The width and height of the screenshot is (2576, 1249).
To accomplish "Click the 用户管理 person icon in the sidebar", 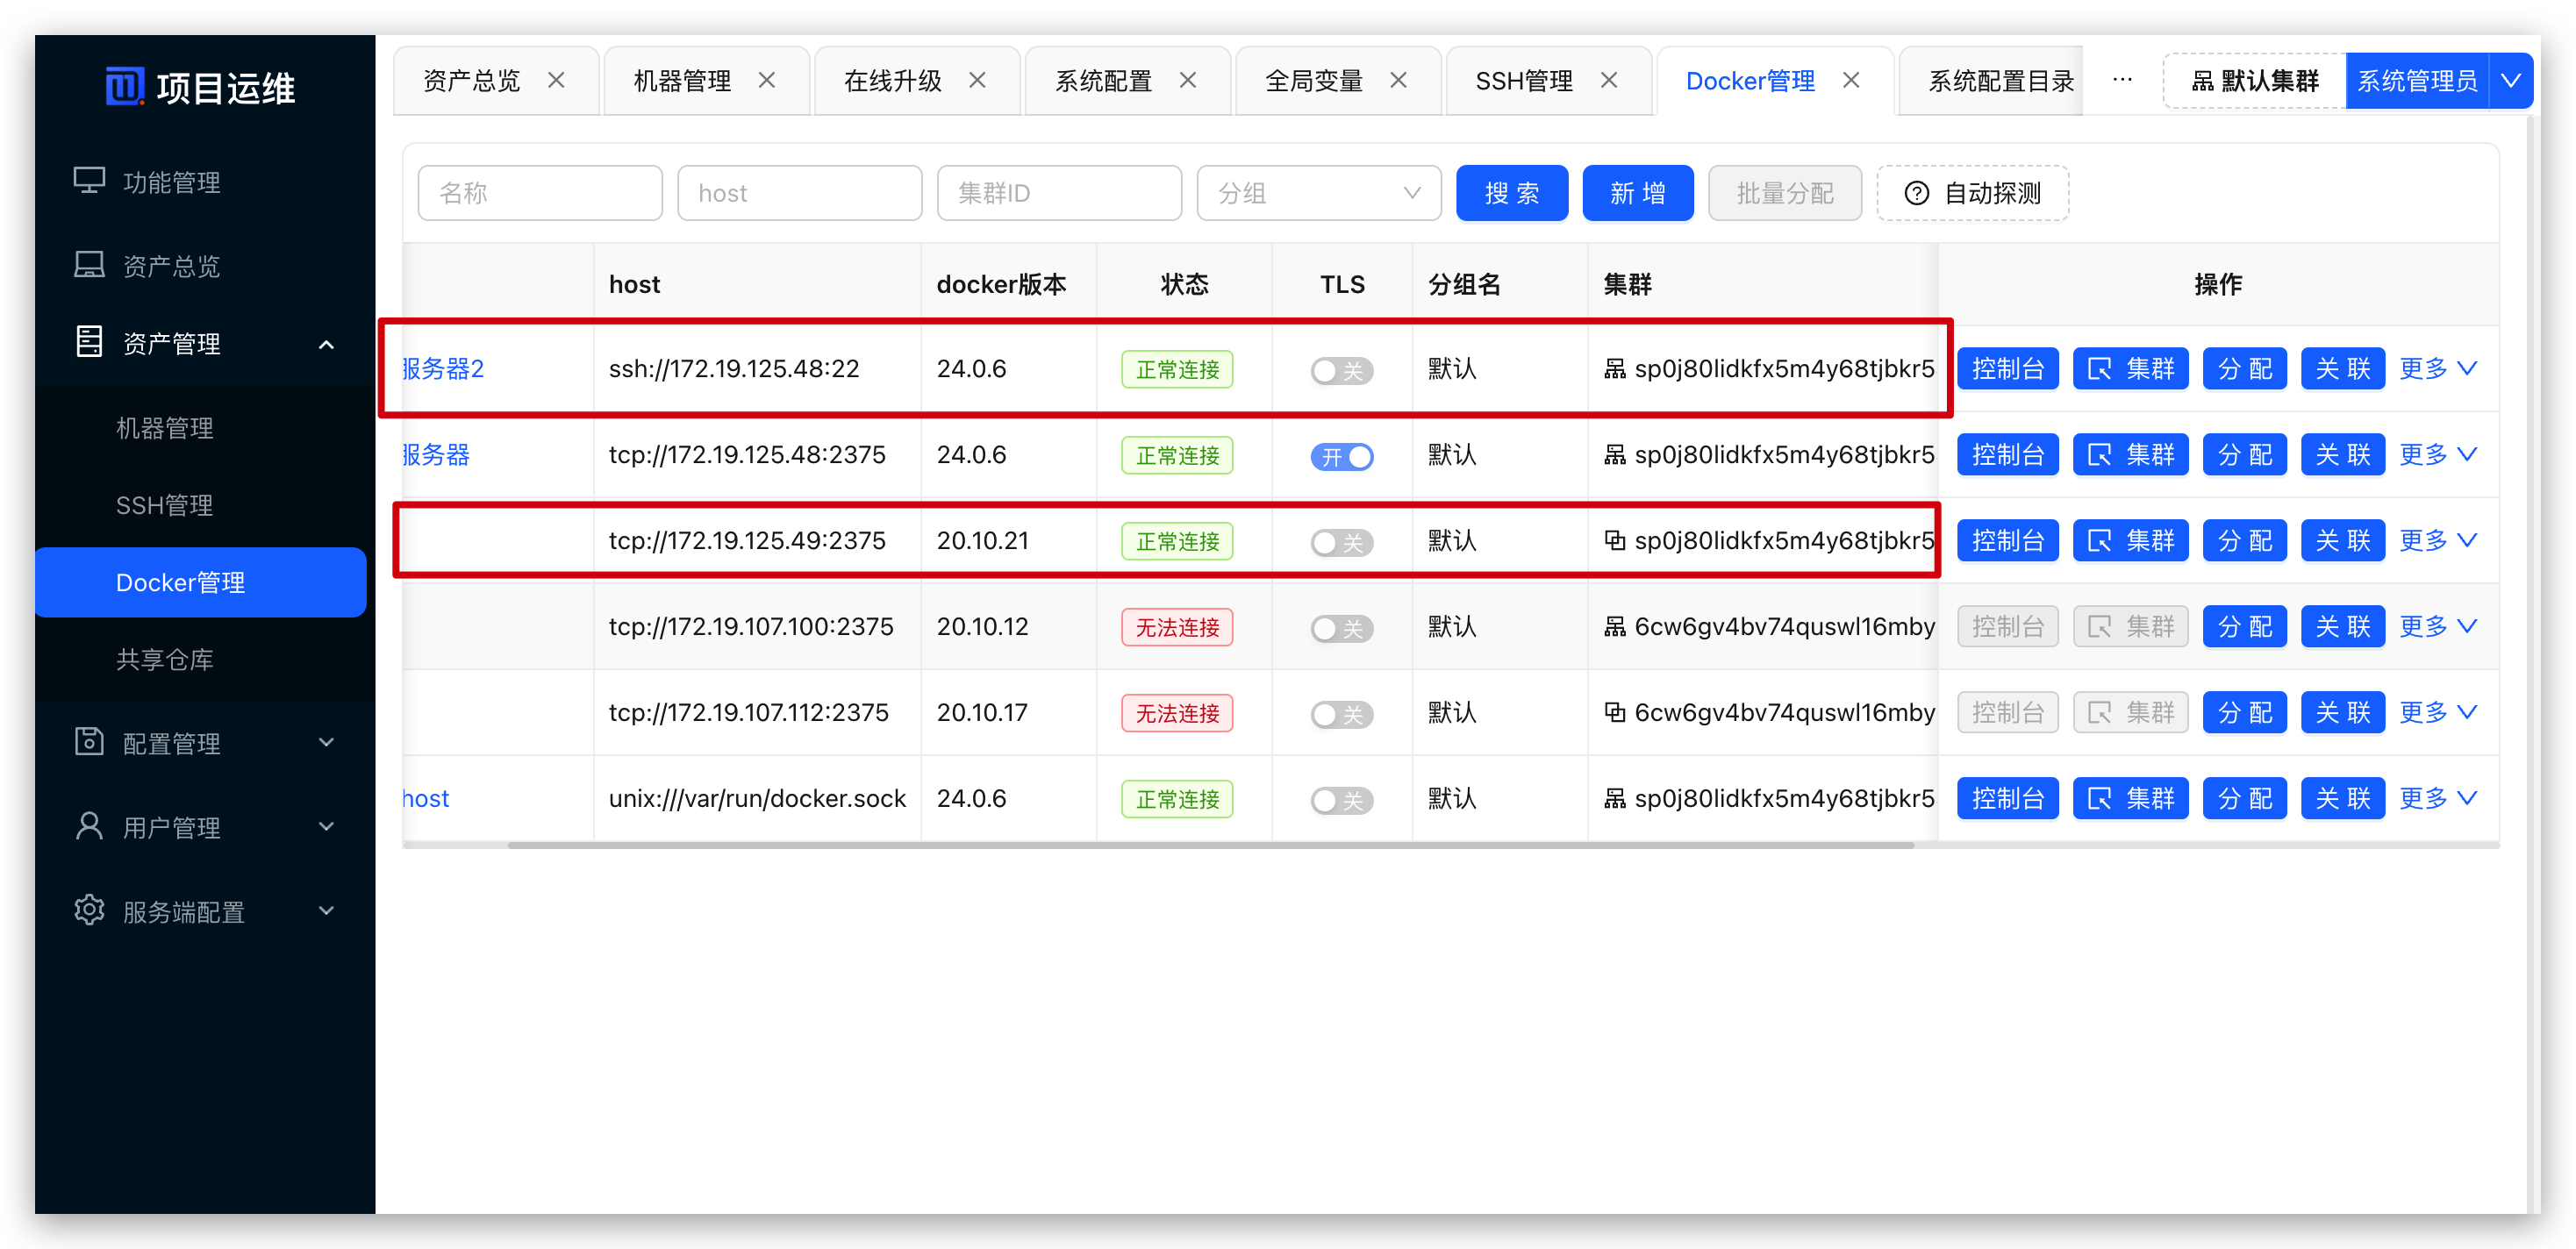I will pos(89,826).
